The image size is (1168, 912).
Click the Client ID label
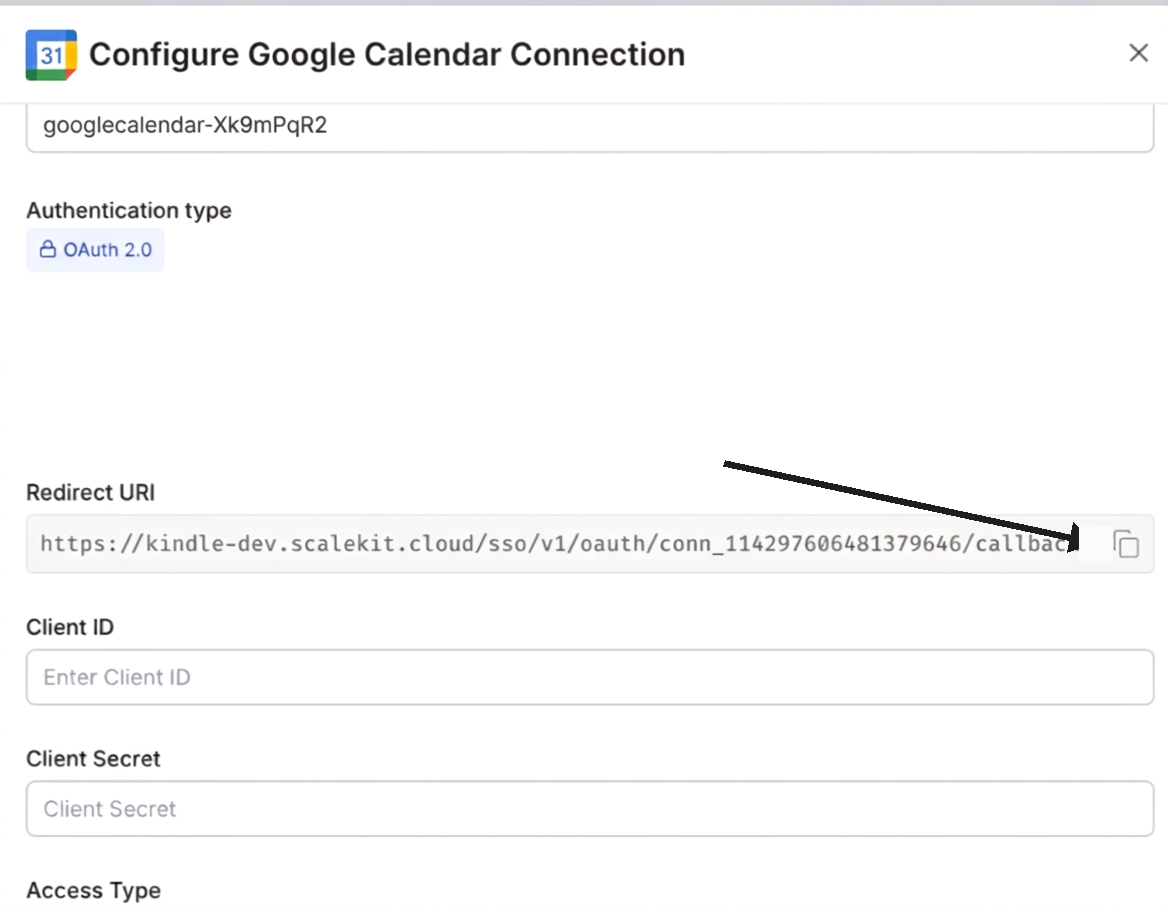(x=70, y=627)
